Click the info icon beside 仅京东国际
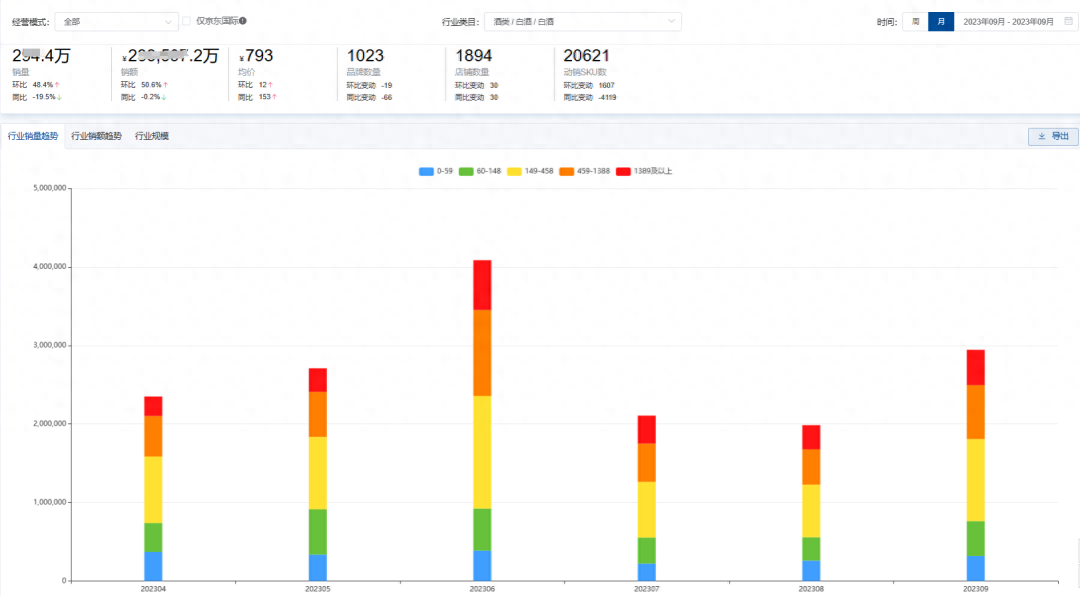 [x=242, y=21]
